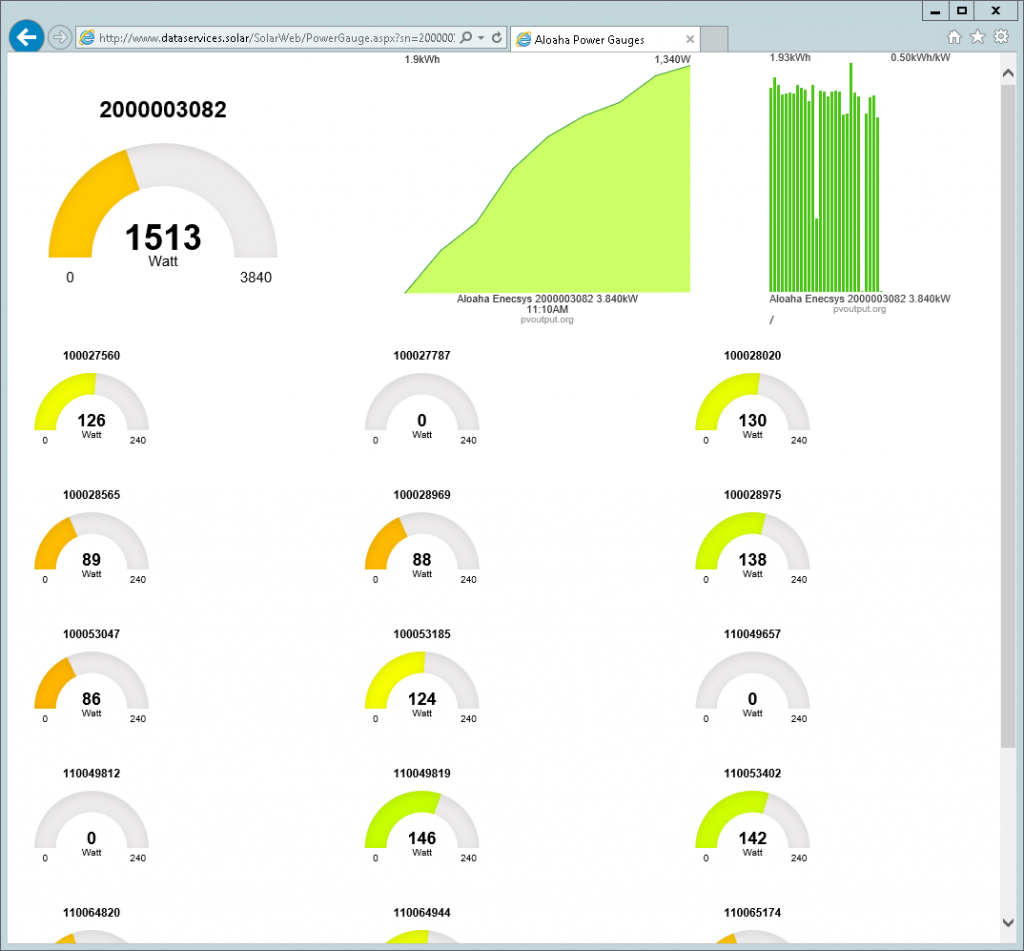Click the pvoutput.org link under bar chart

(859, 309)
